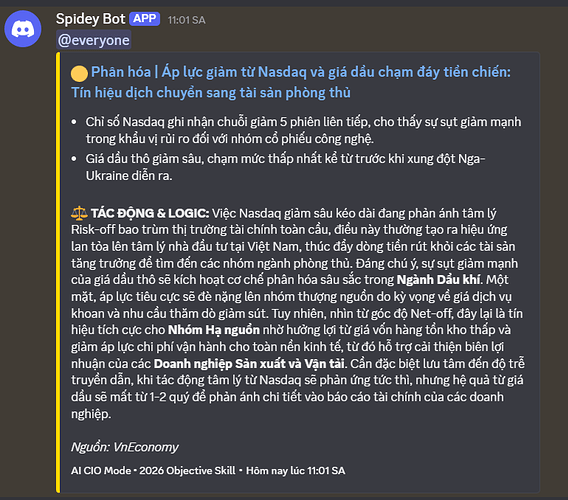Click the Spidey Bot username

pyautogui.click(x=91, y=19)
